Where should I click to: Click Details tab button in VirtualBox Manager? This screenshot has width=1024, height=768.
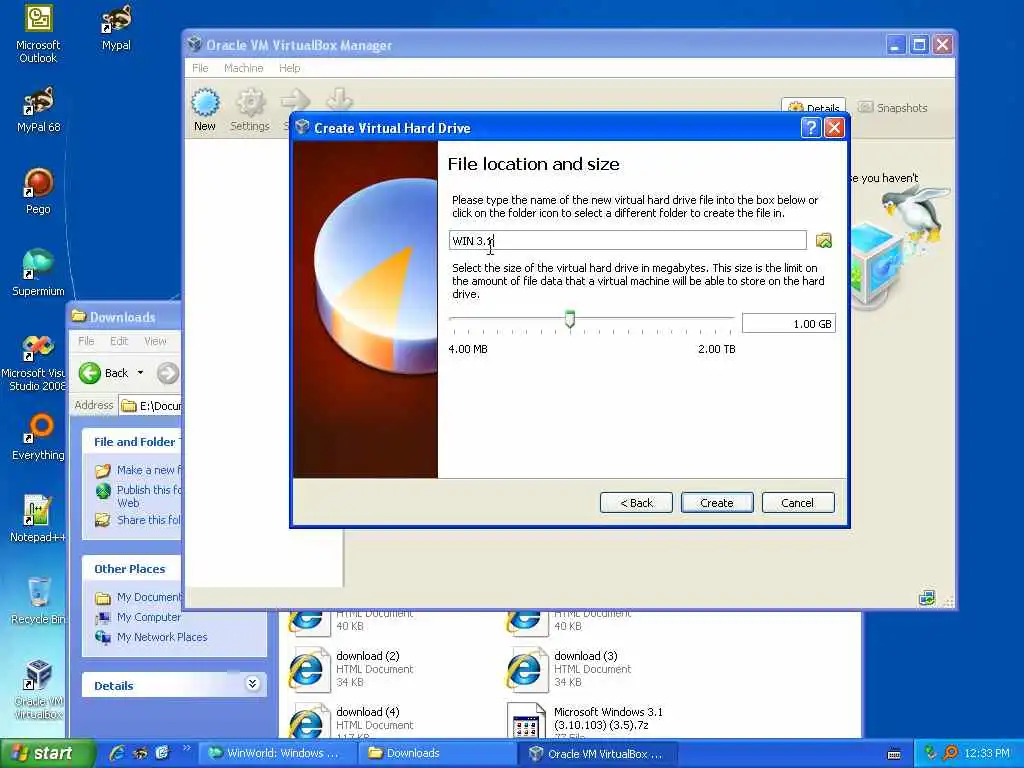(x=814, y=108)
